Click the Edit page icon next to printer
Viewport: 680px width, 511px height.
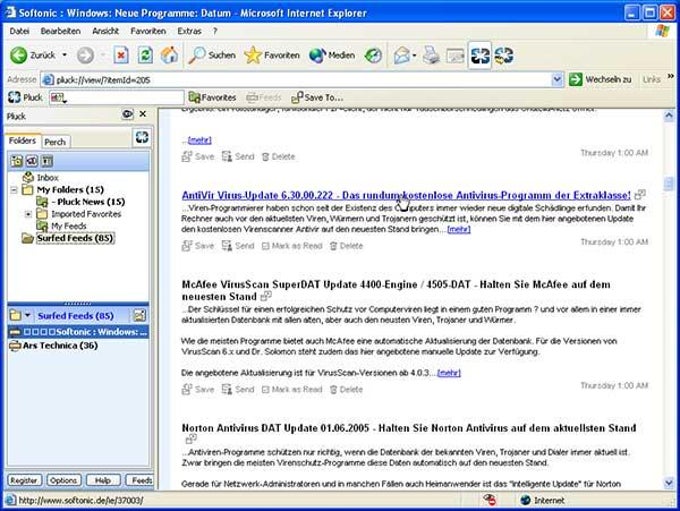pyautogui.click(x=455, y=56)
